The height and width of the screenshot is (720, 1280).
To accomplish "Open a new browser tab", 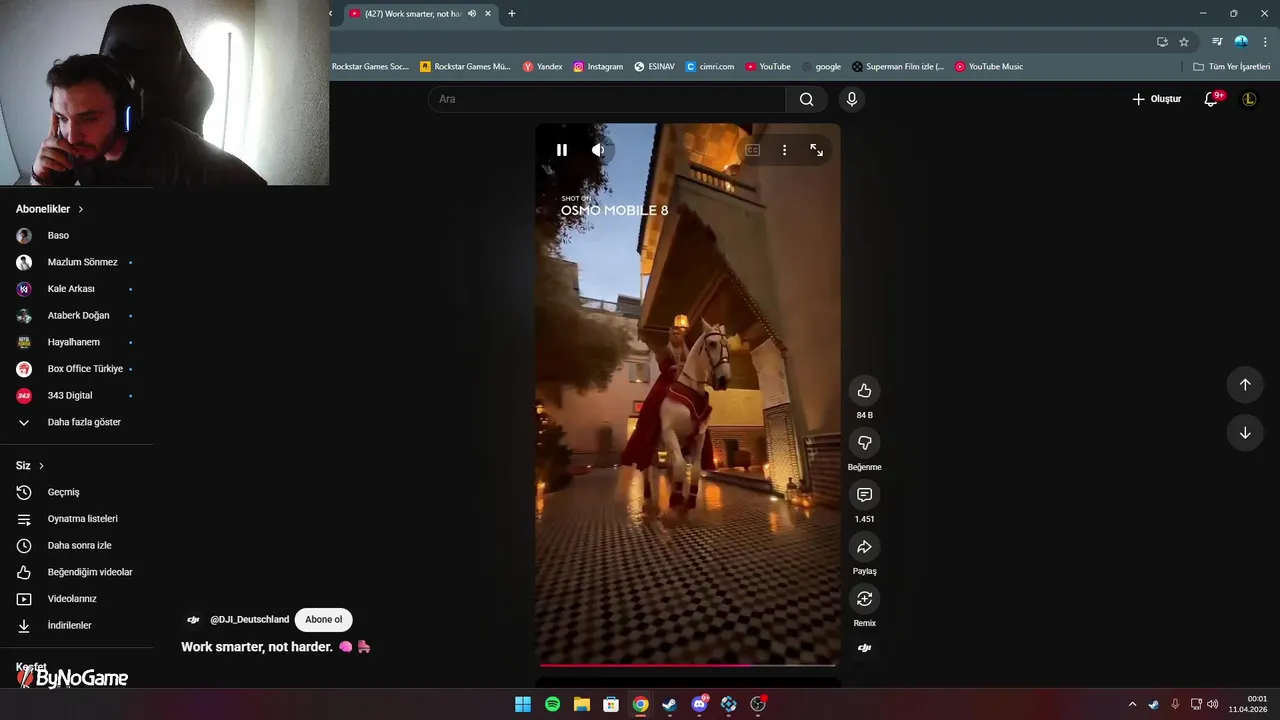I will coord(512,14).
